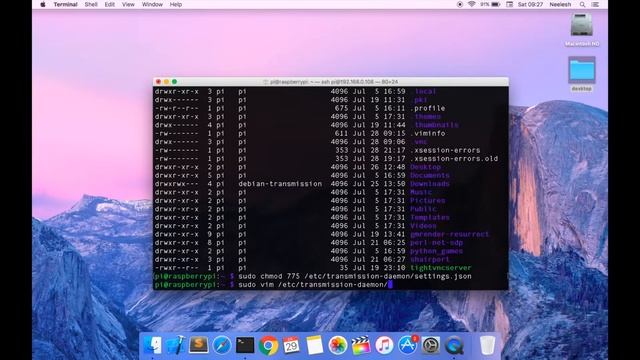Click the Sat 09:27 clock
This screenshot has height=360, width=640.
click(530, 4)
